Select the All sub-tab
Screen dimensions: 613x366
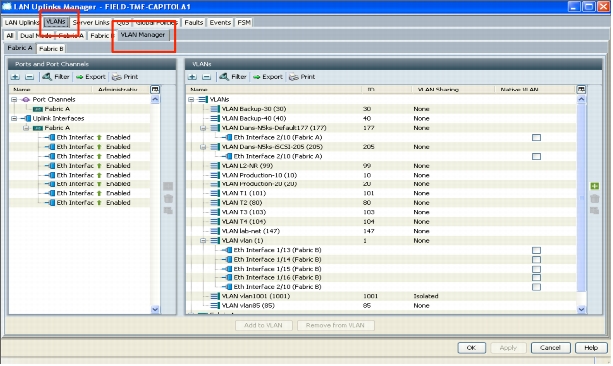[10, 36]
